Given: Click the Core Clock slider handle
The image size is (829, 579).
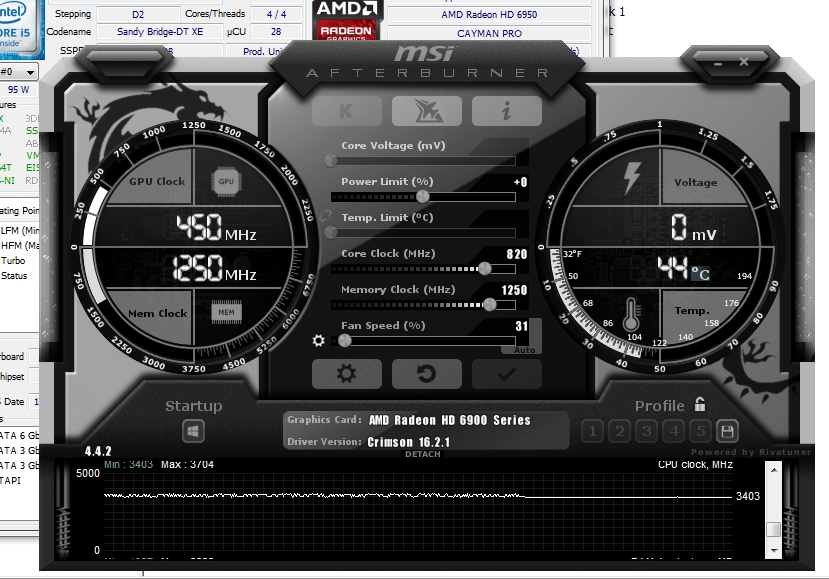Looking at the screenshot, I should point(485,269).
